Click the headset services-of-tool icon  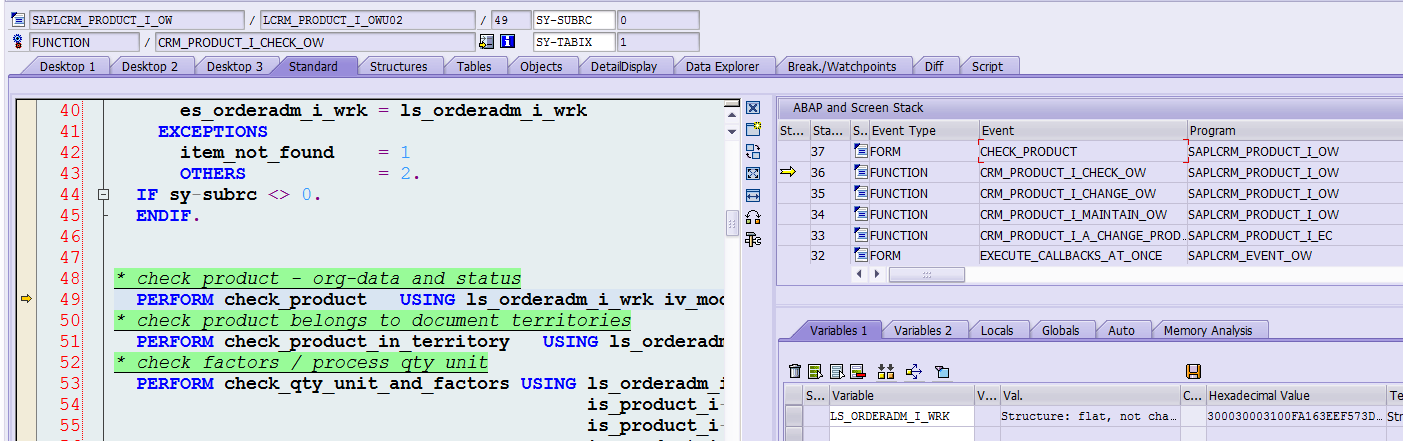pyautogui.click(x=753, y=217)
